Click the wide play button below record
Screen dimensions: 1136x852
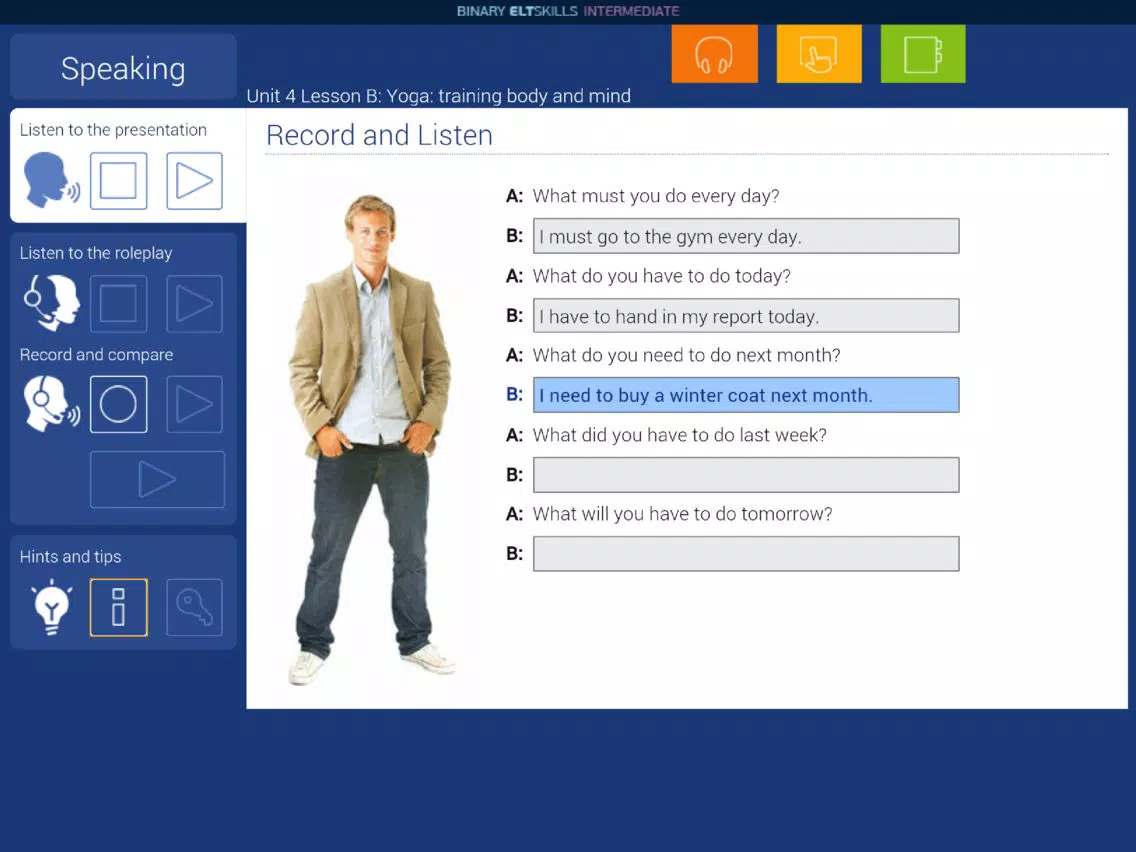[157, 480]
